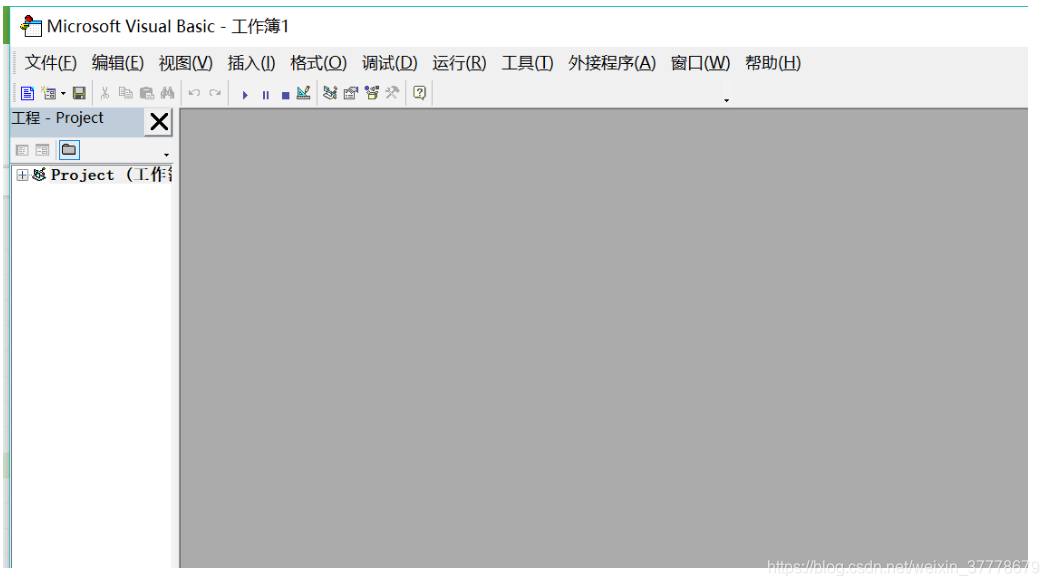This screenshot has height=586, width=1049.
Task: Open Object Browser toolbar icon
Action: (372, 93)
